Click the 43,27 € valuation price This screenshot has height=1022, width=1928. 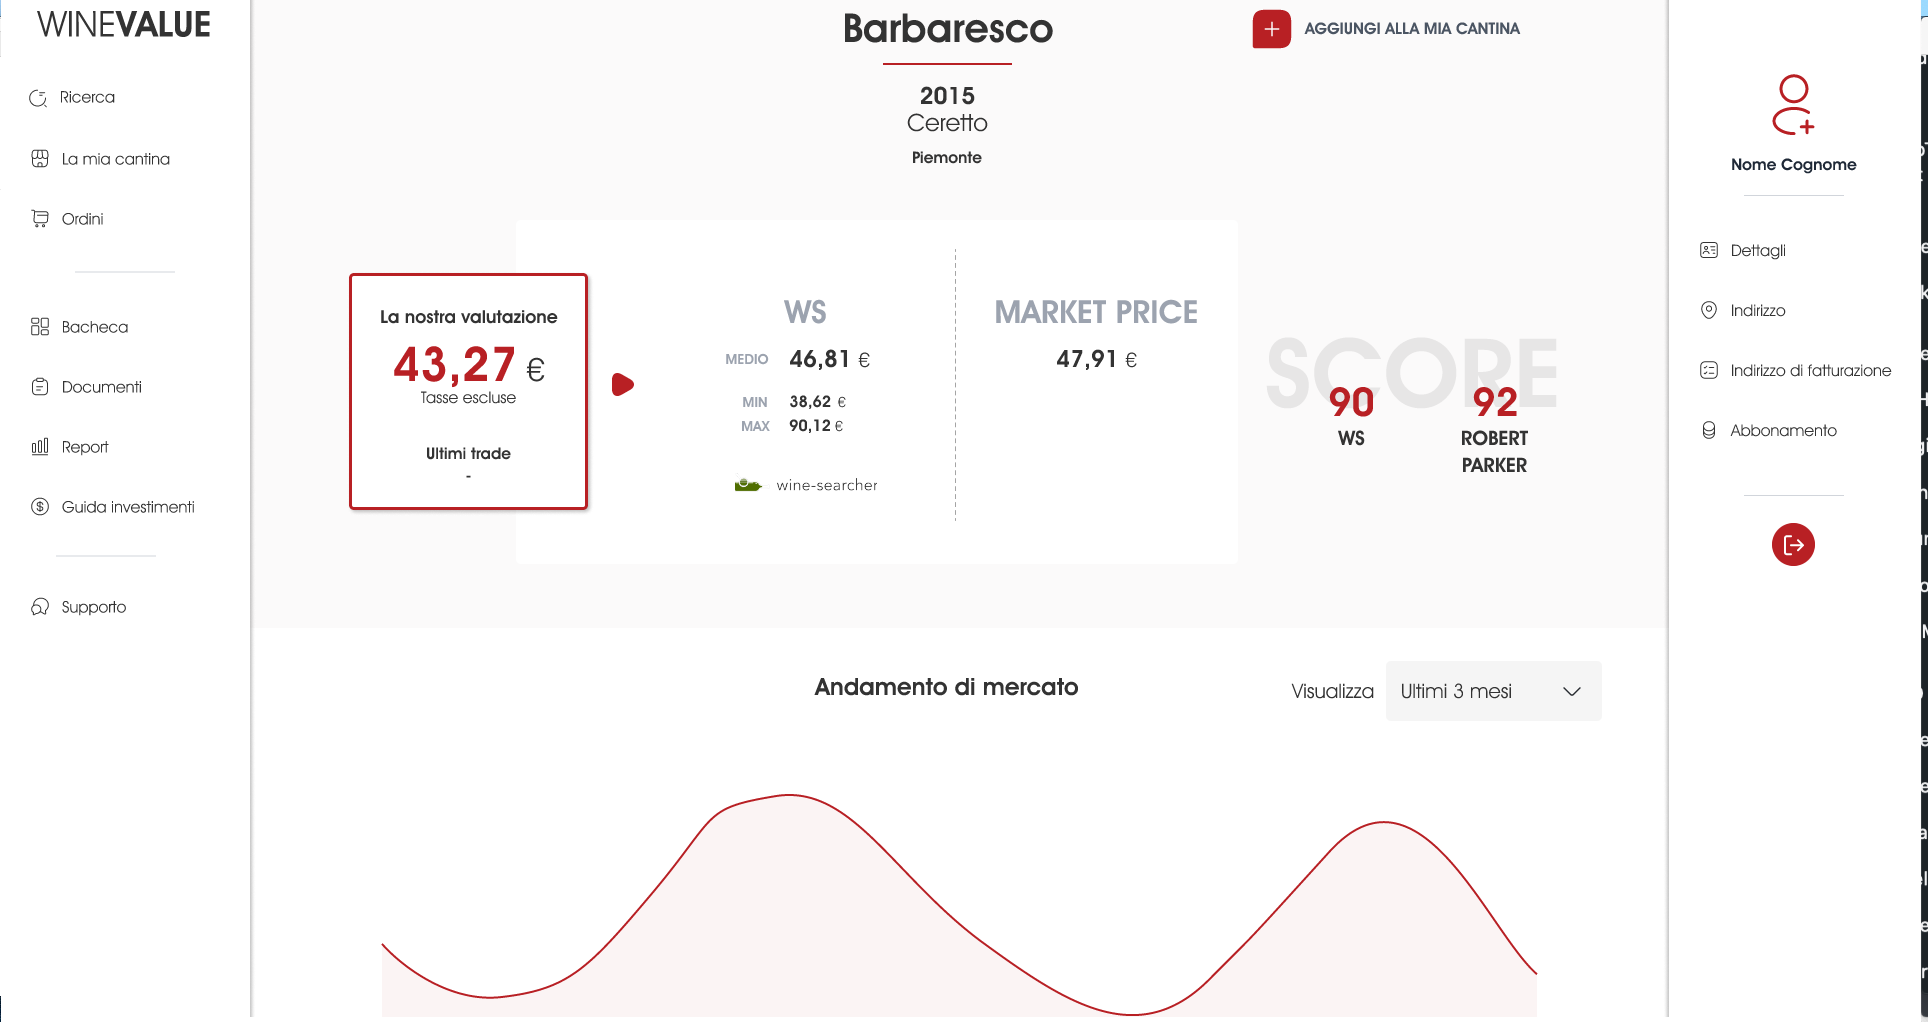(x=468, y=365)
